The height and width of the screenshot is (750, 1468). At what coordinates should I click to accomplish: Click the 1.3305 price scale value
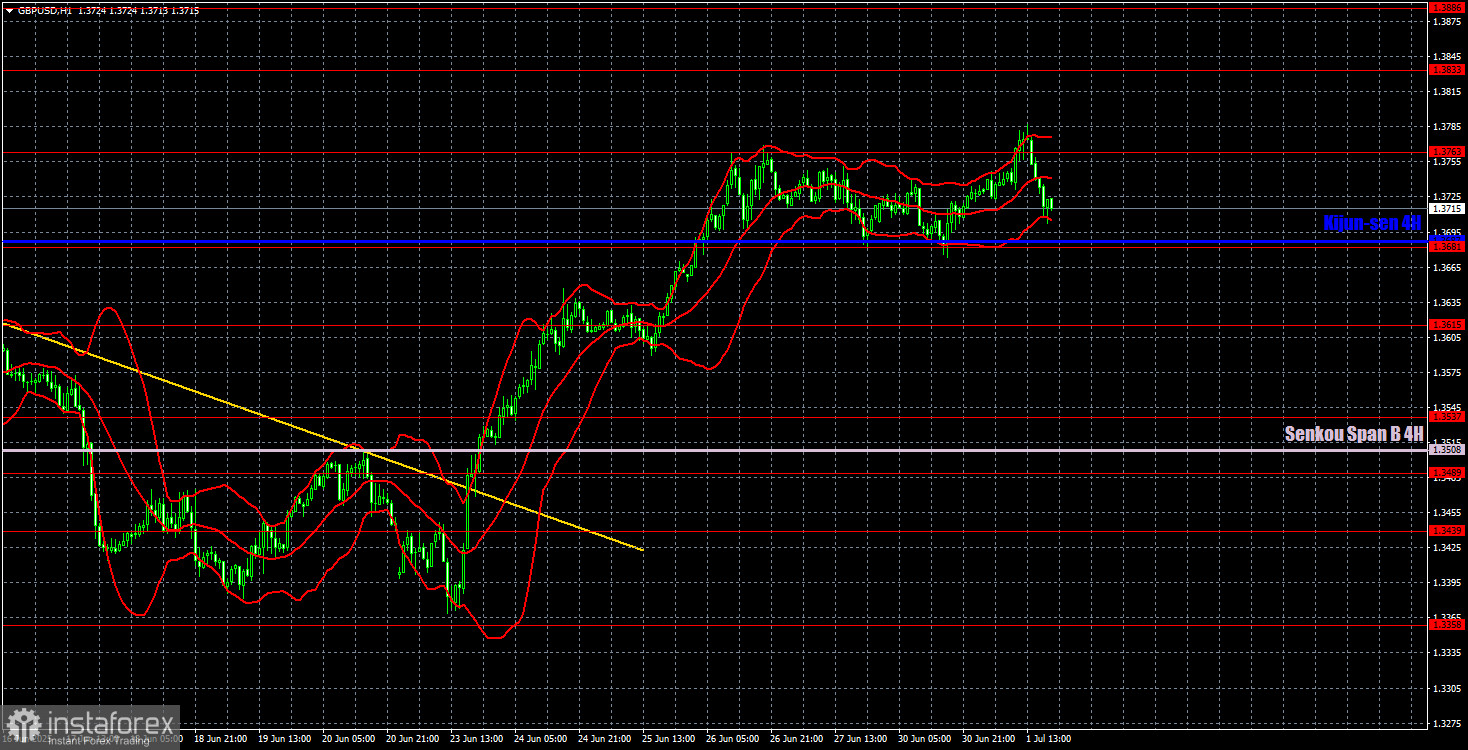point(1447,688)
